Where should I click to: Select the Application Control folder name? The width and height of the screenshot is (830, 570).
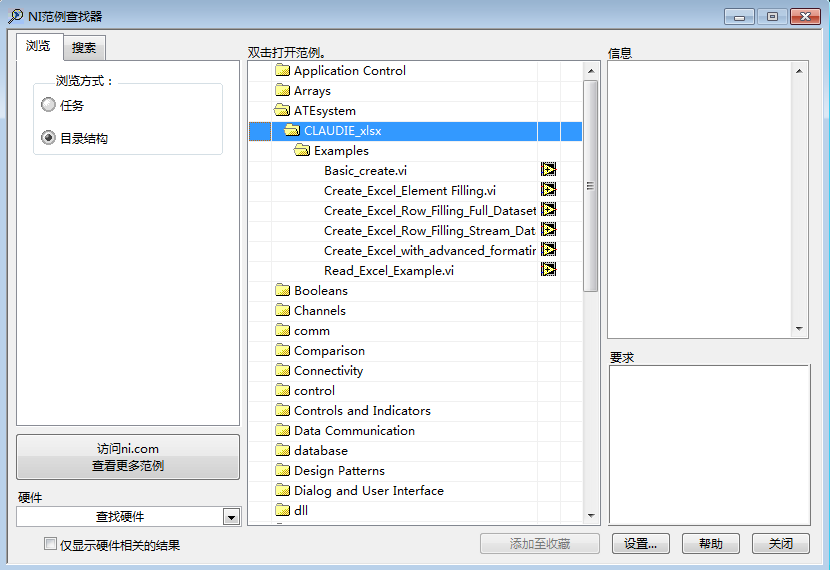point(350,71)
